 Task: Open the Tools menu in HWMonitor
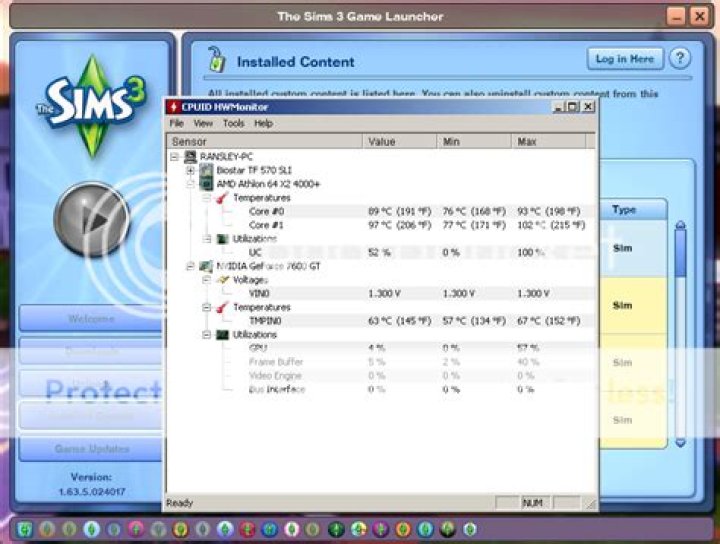pos(233,123)
